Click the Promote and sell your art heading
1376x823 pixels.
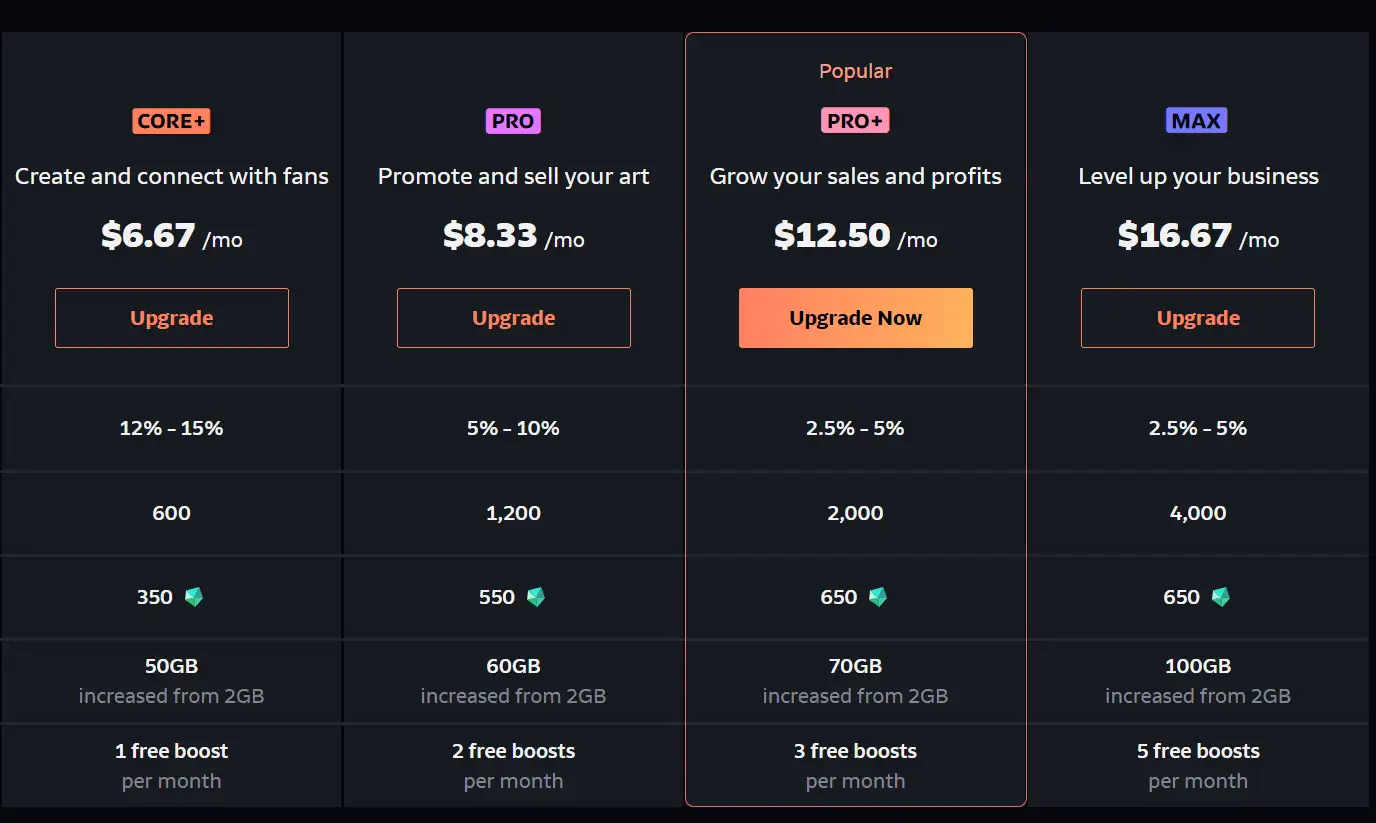point(513,177)
